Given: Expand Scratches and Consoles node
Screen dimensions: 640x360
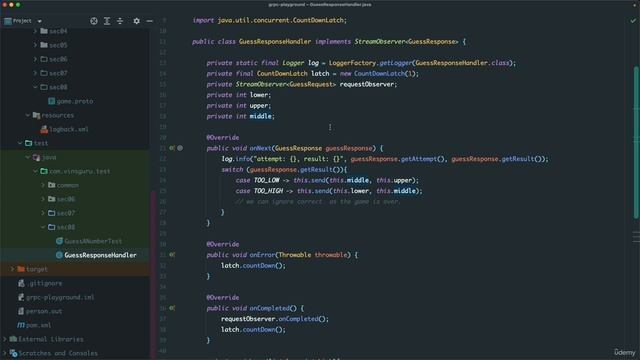Looking at the screenshot, I should pos(4,353).
